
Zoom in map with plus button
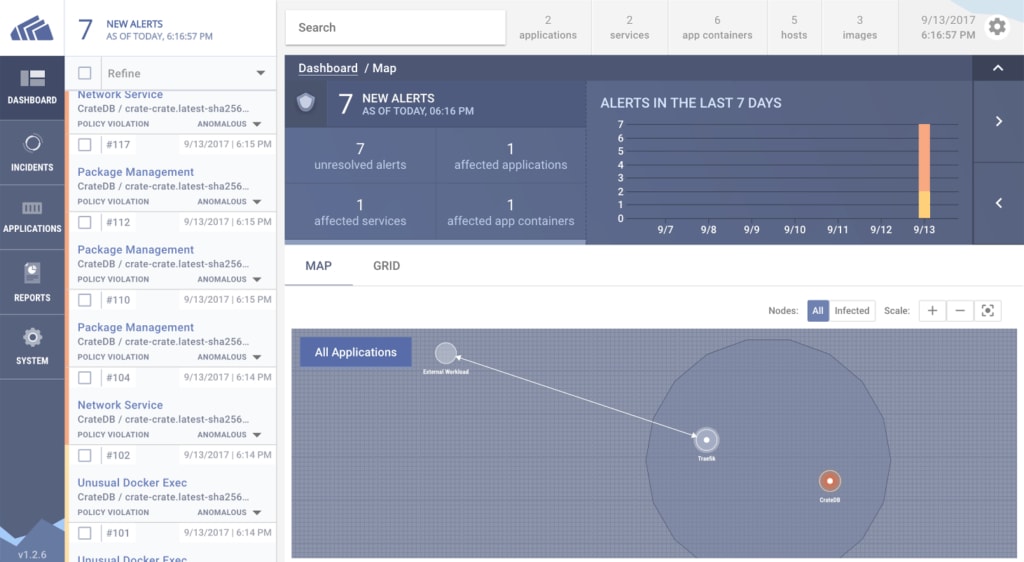(x=932, y=311)
